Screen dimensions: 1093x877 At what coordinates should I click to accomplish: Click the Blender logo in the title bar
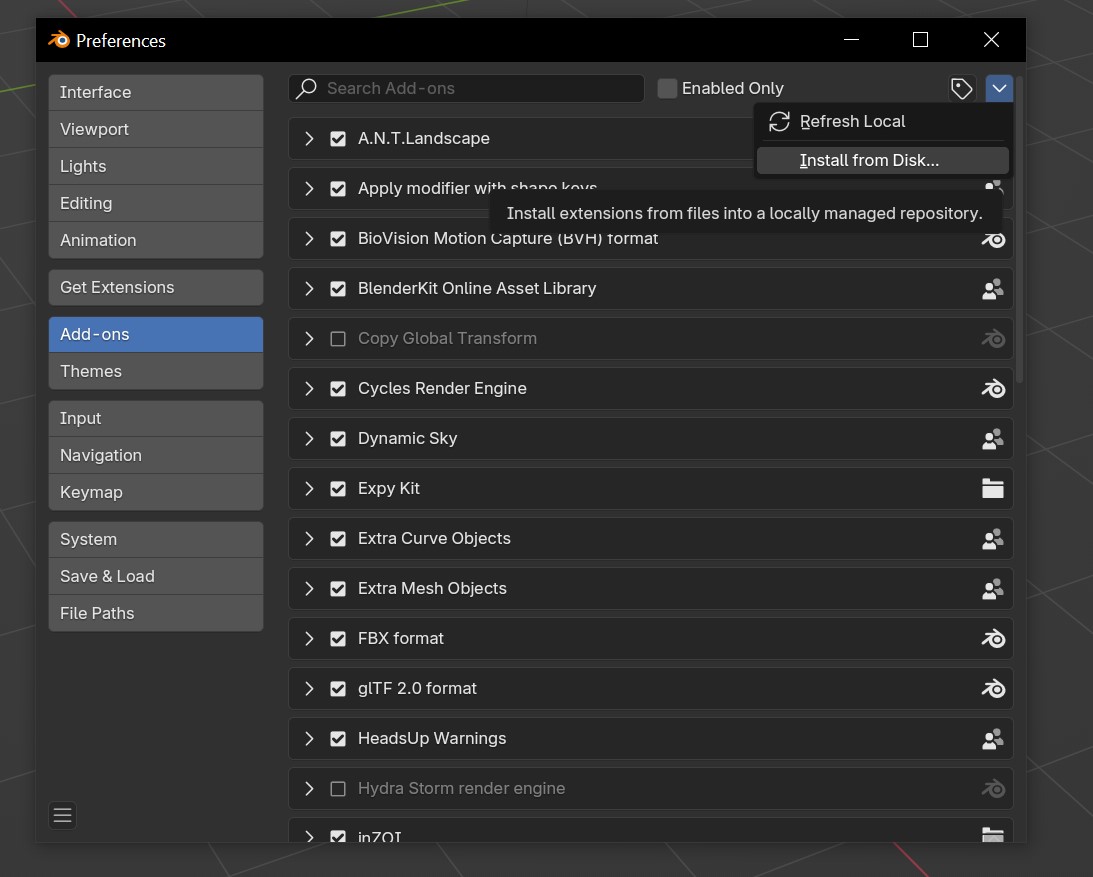59,40
